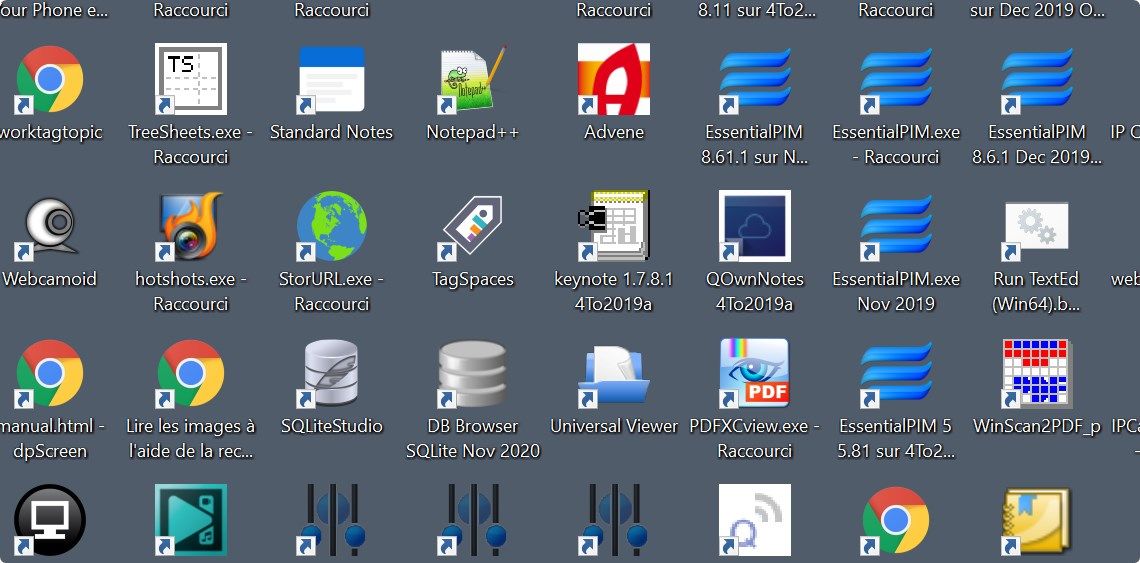Launch DB Browser SQLite Nov 2020
The height and width of the screenshot is (563, 1140).
[x=473, y=373]
